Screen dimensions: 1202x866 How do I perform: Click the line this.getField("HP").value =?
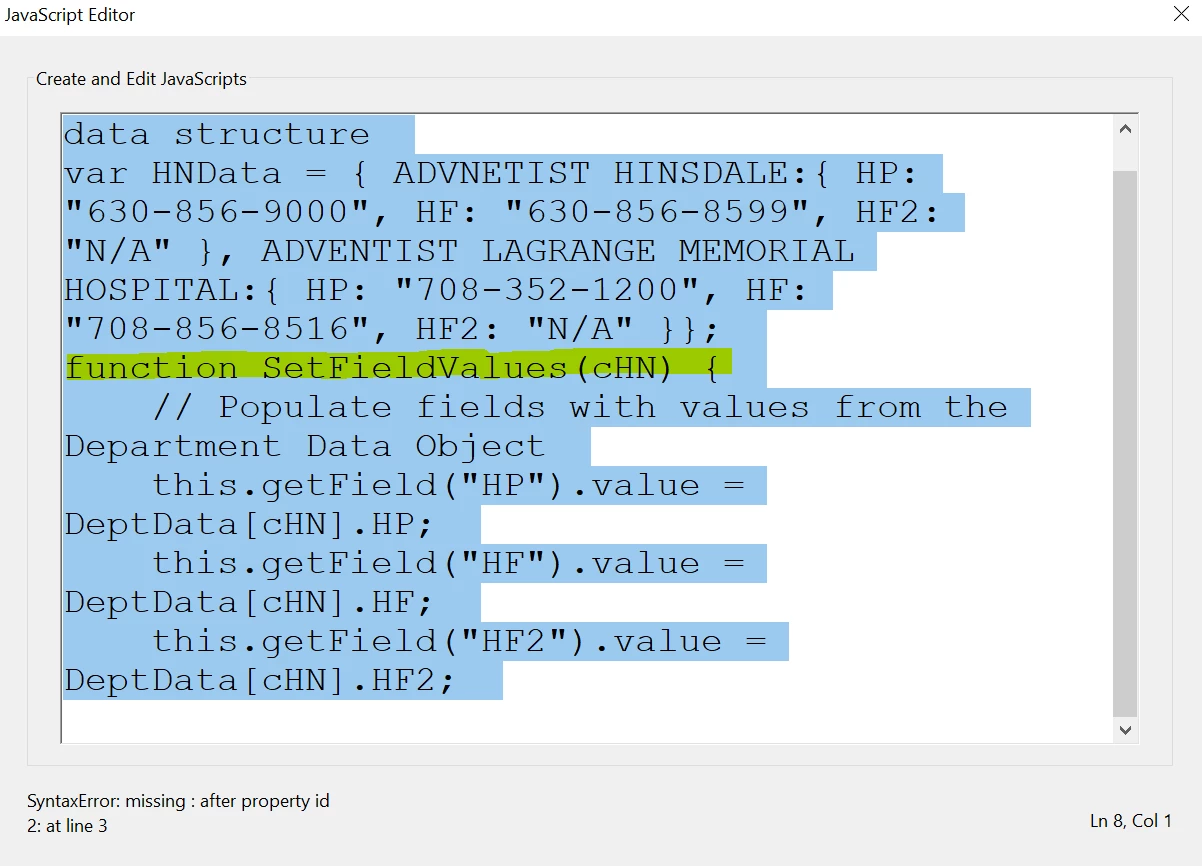click(x=448, y=485)
